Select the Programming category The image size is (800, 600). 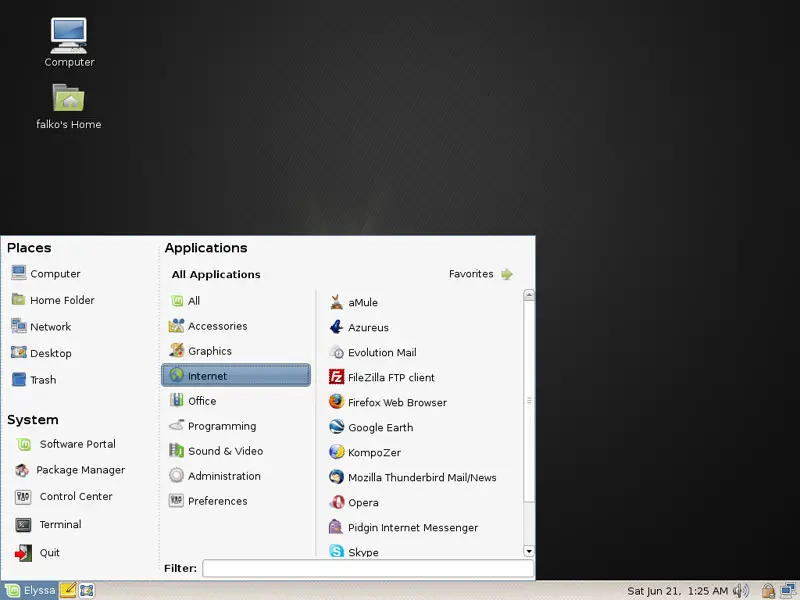click(236, 426)
